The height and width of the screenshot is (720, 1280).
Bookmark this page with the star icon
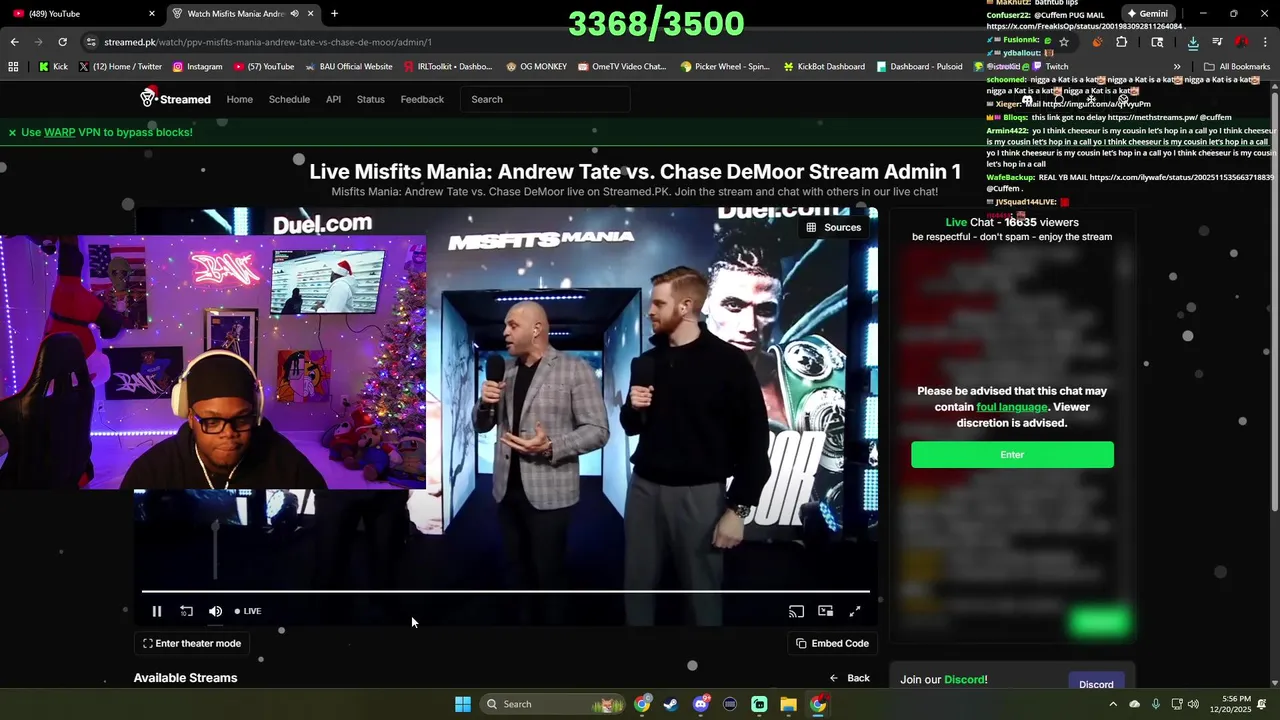pos(1063,42)
